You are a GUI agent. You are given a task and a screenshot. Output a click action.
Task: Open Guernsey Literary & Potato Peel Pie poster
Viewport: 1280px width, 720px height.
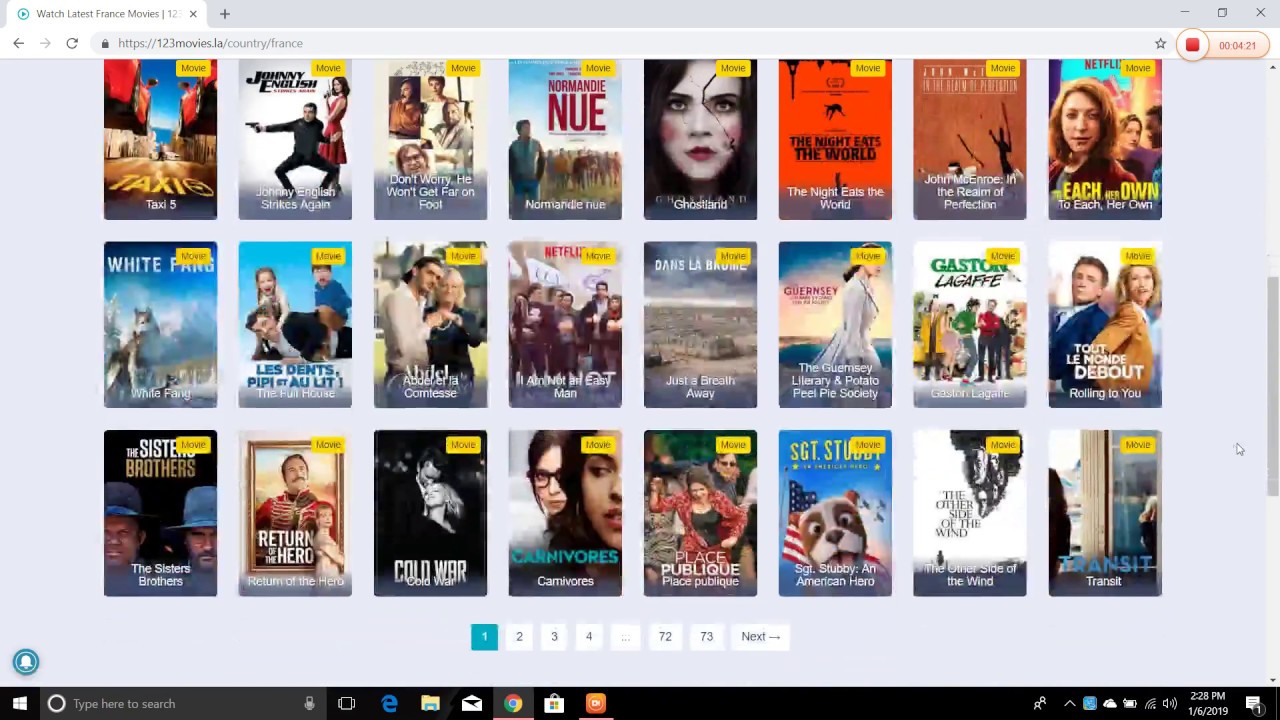(835, 325)
